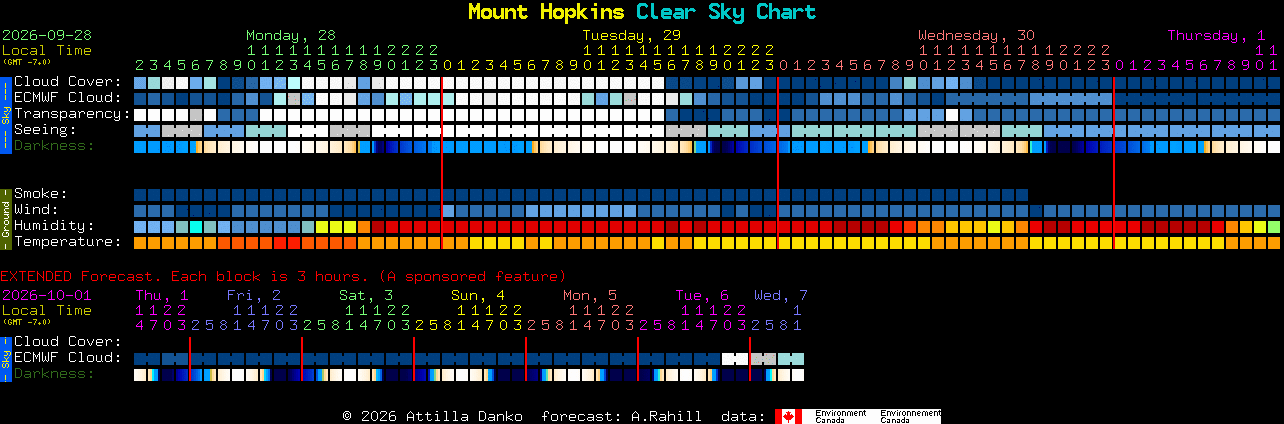1284x424 pixels.
Task: Click the last light-green Humidity block
Action: tap(1274, 226)
